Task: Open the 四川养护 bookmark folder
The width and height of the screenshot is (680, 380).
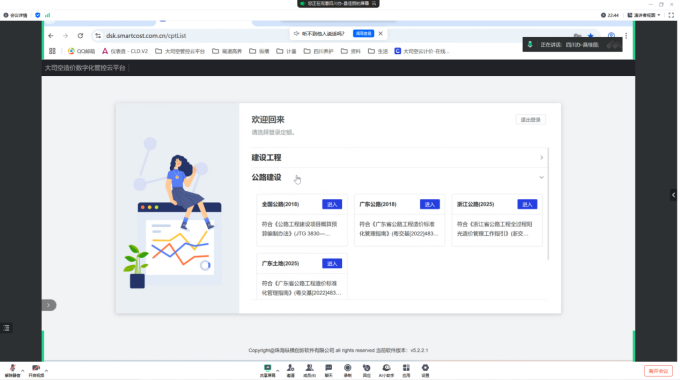Action: point(318,51)
